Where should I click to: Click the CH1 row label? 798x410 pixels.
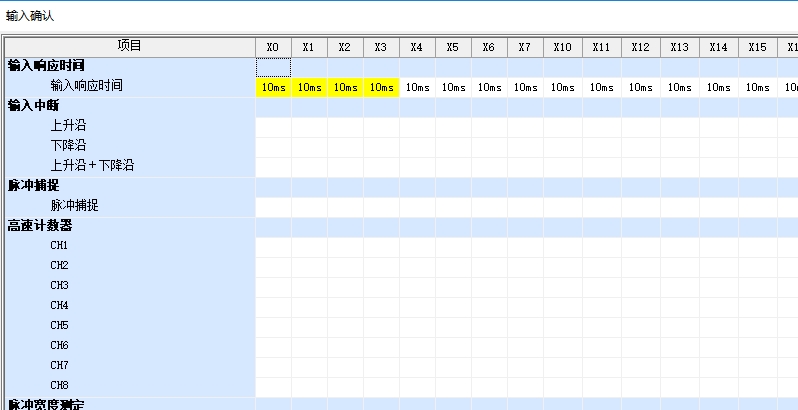59,246
